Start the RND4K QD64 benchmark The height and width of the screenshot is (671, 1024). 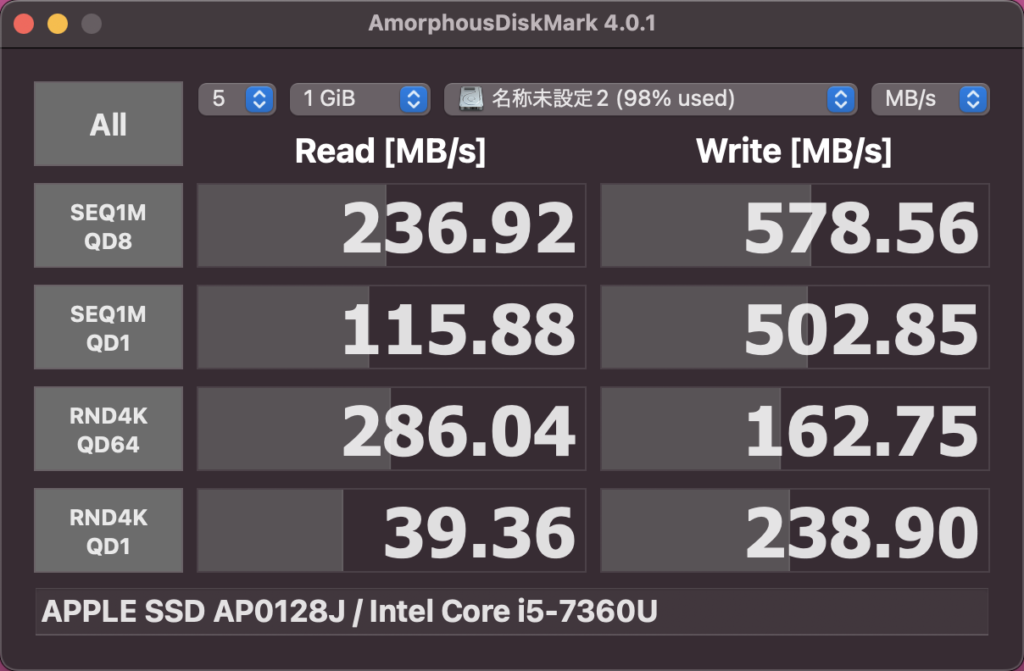(108, 430)
